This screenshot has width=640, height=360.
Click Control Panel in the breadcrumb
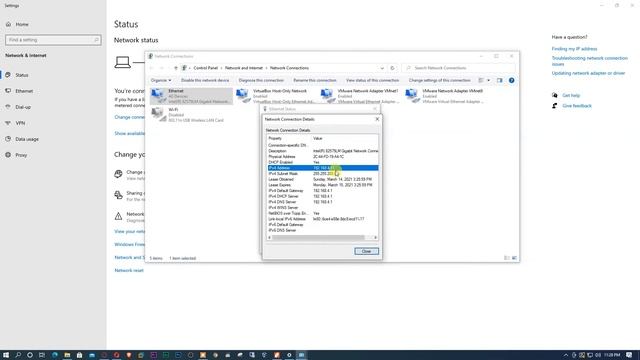206,68
